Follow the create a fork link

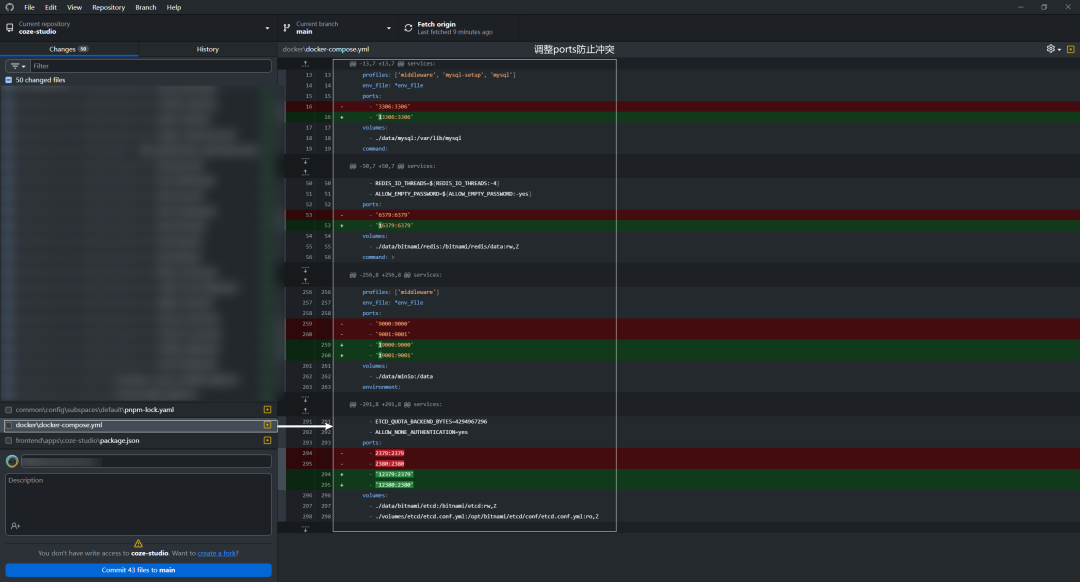pos(216,553)
